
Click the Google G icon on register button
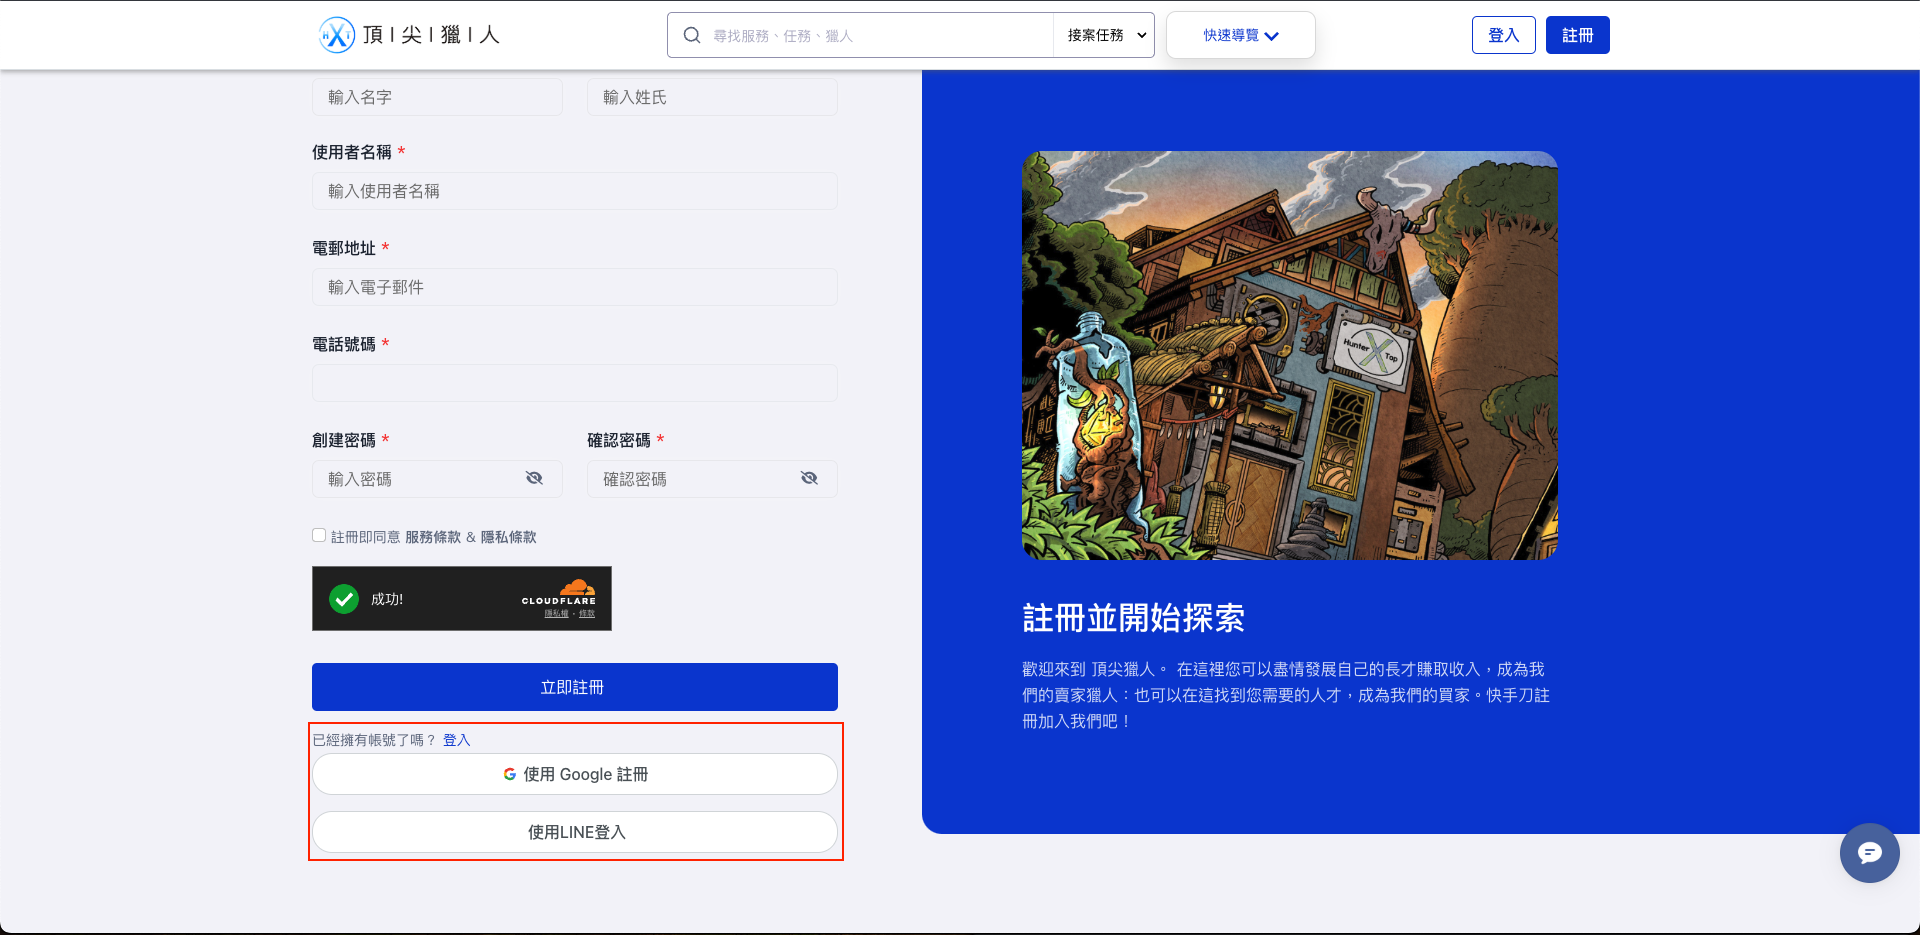(508, 773)
